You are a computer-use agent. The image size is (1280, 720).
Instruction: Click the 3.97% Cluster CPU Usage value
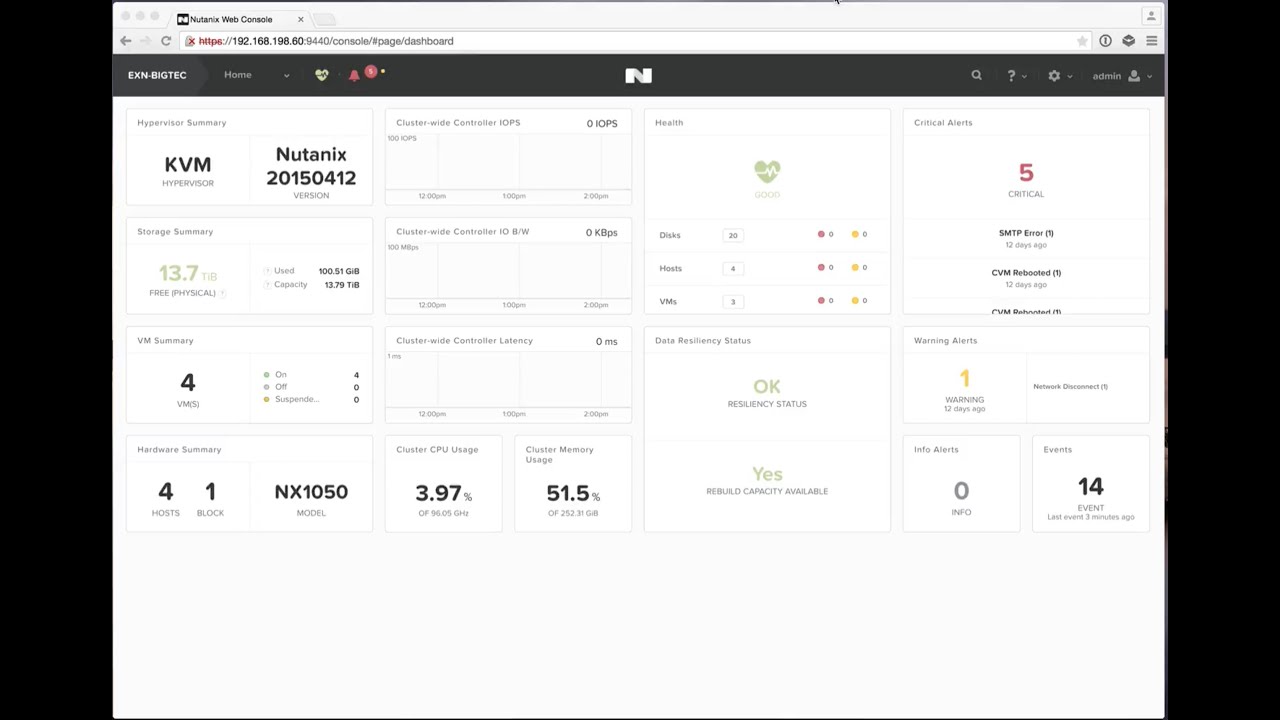coord(443,493)
